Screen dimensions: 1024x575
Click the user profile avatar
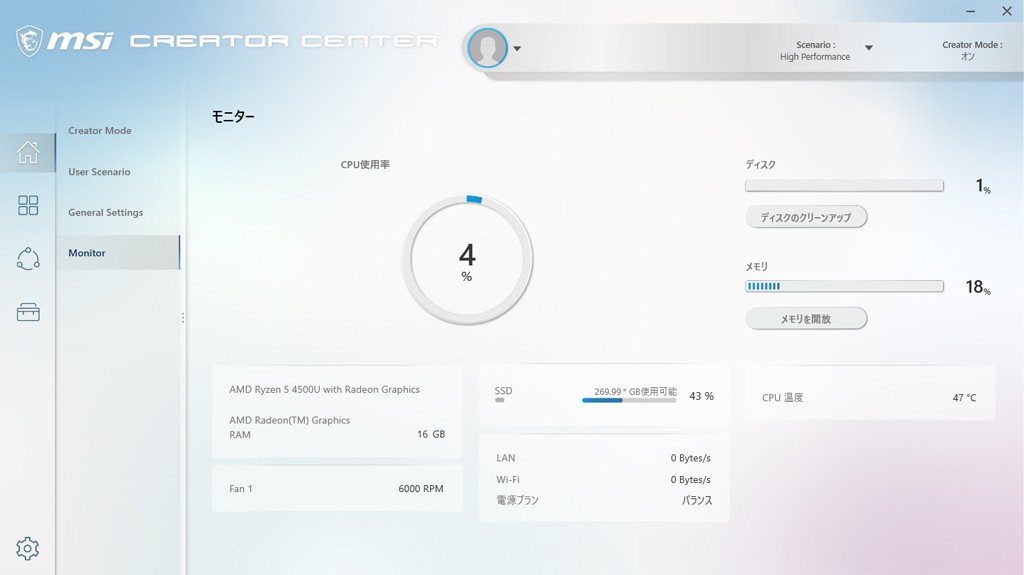click(487, 48)
